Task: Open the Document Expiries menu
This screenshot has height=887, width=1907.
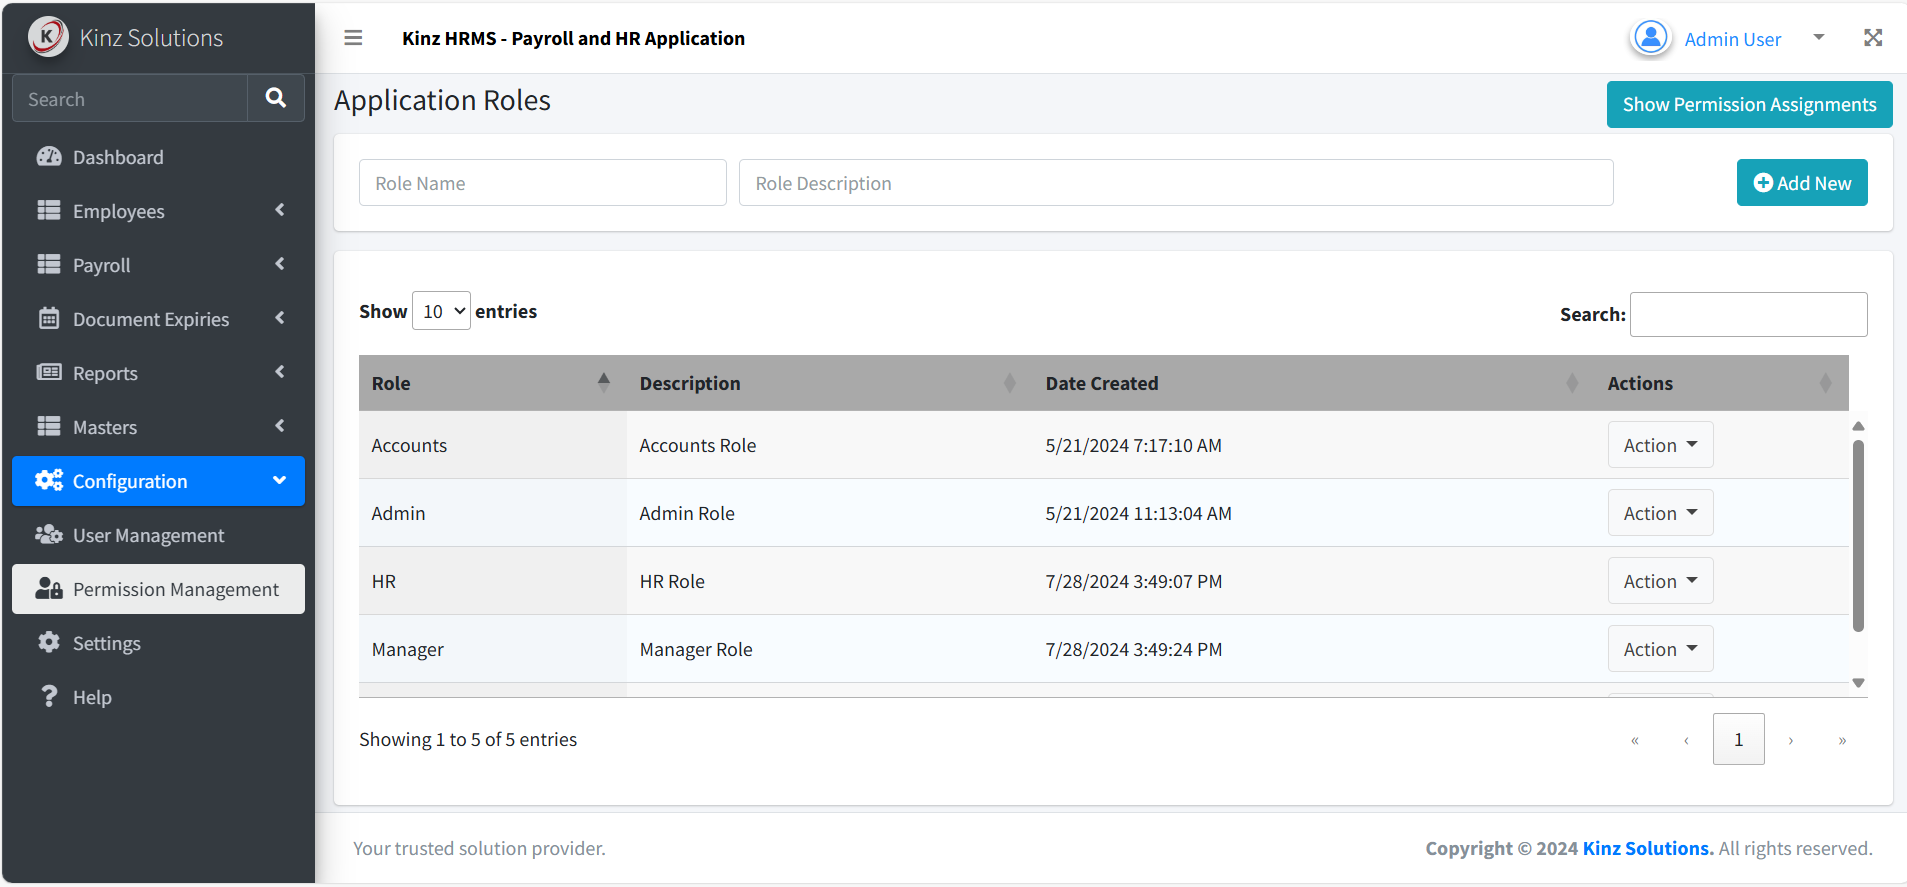Action: pyautogui.click(x=158, y=319)
